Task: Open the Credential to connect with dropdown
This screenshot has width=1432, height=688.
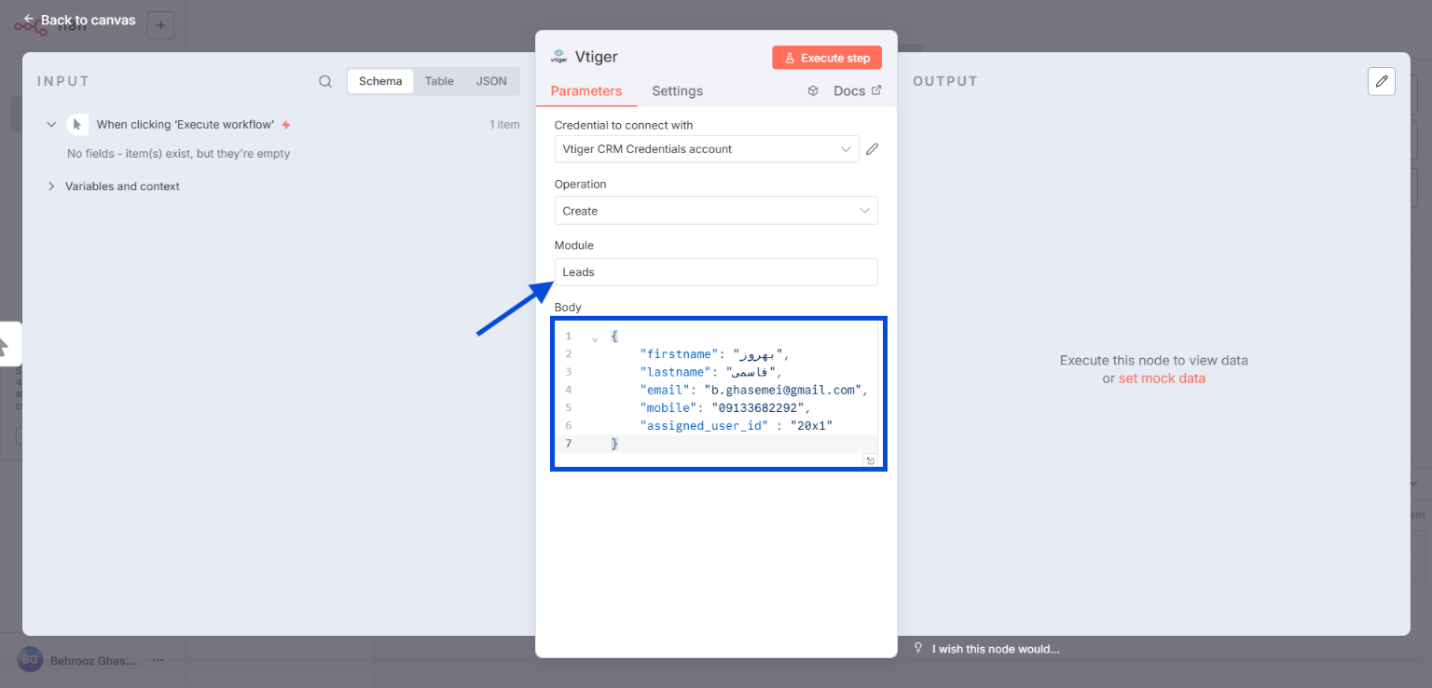Action: (706, 149)
